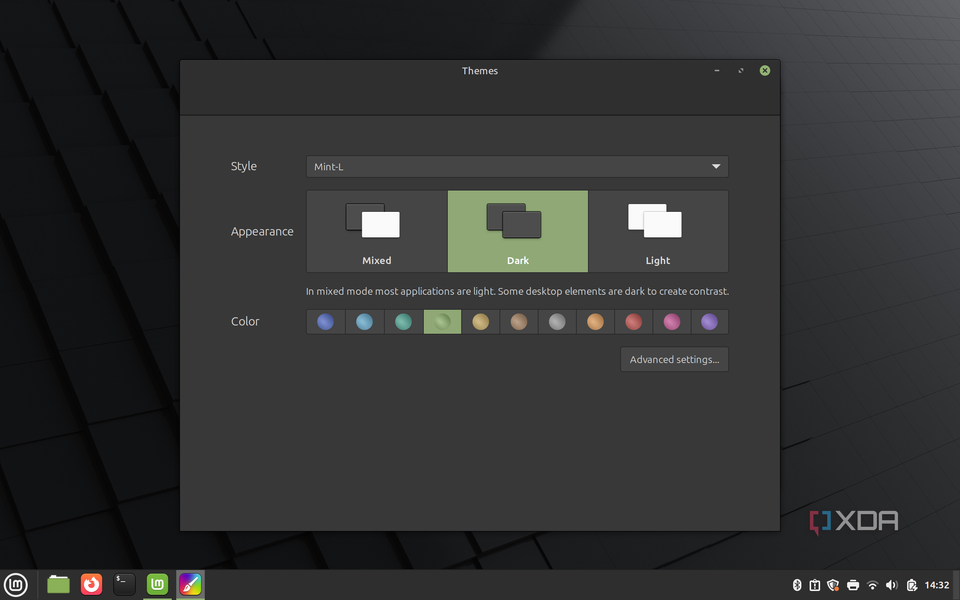This screenshot has width=960, height=600.
Task: Open the volume speaker tray icon
Action: [891, 585]
